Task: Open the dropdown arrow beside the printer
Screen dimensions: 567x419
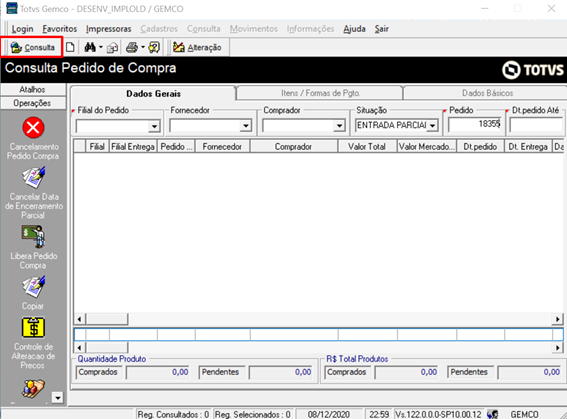Action: 143,47
